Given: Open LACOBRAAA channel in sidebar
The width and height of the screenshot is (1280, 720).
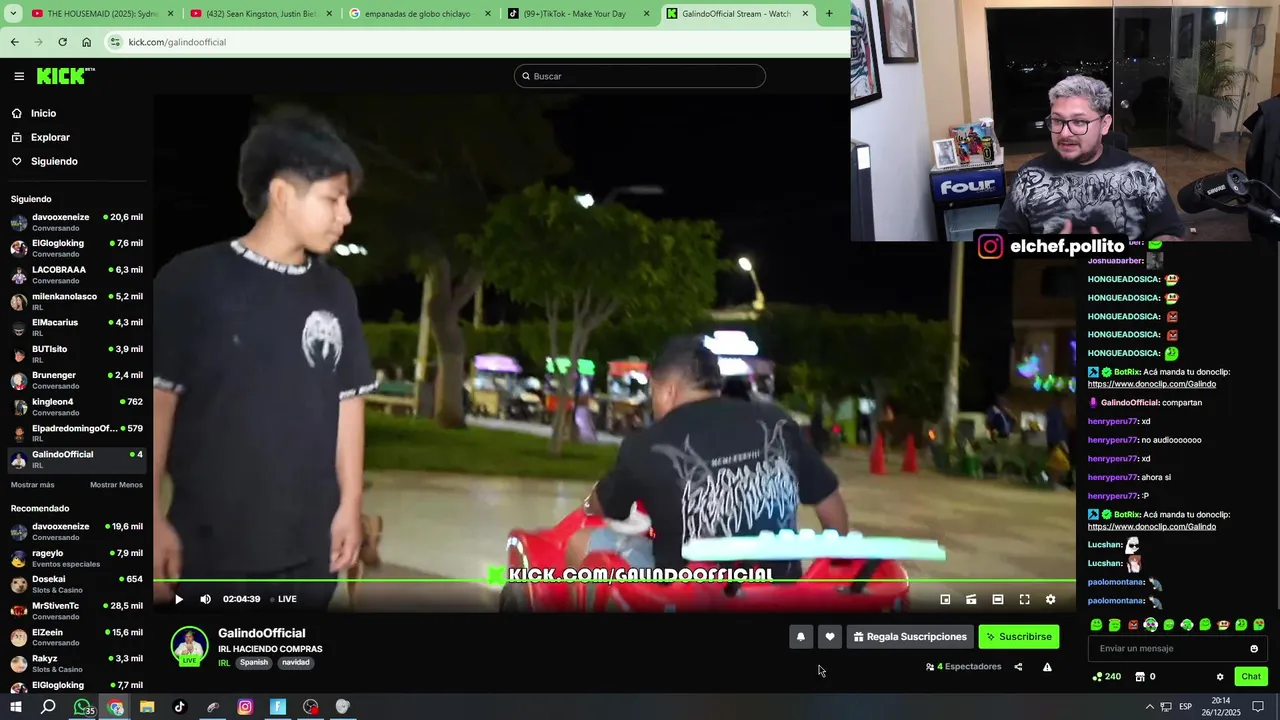Looking at the screenshot, I should pos(76,275).
